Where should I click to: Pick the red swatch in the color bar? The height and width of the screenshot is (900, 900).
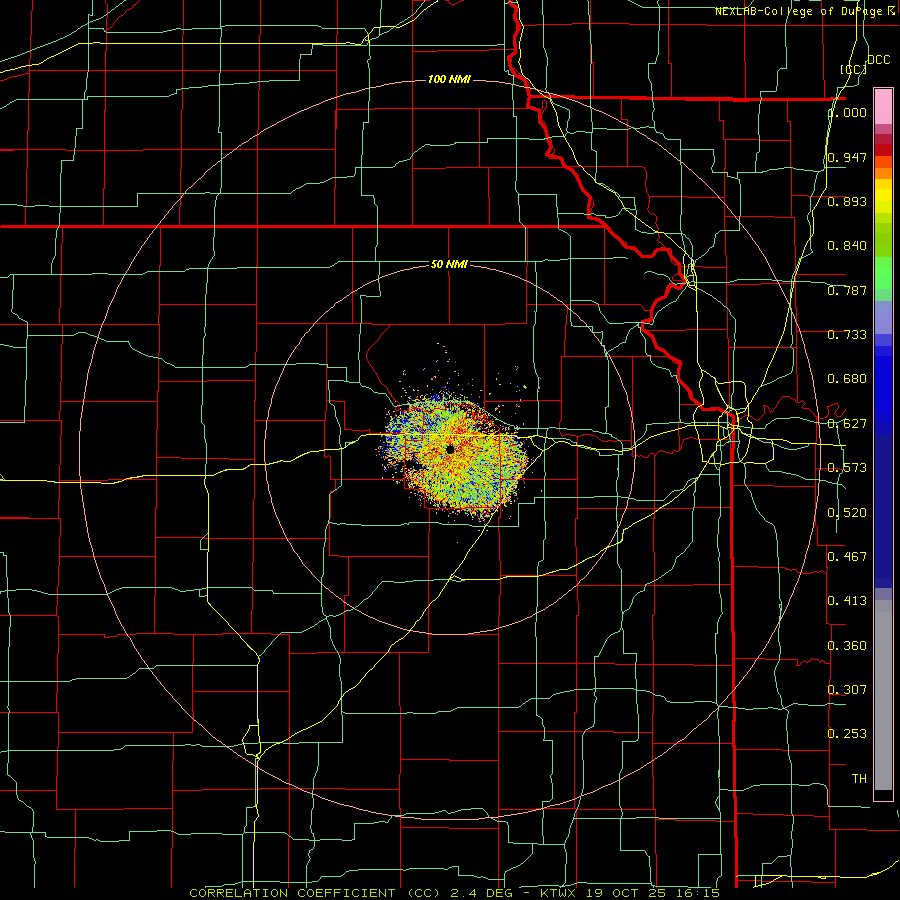point(883,150)
